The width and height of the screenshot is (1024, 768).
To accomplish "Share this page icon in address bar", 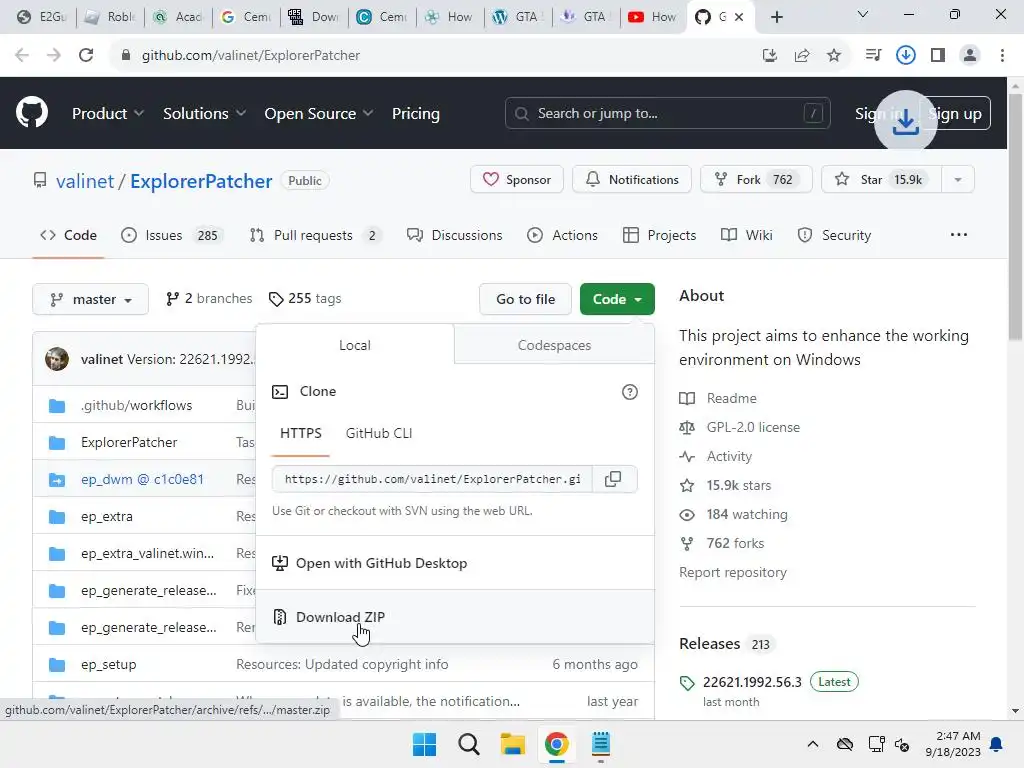I will (802, 56).
